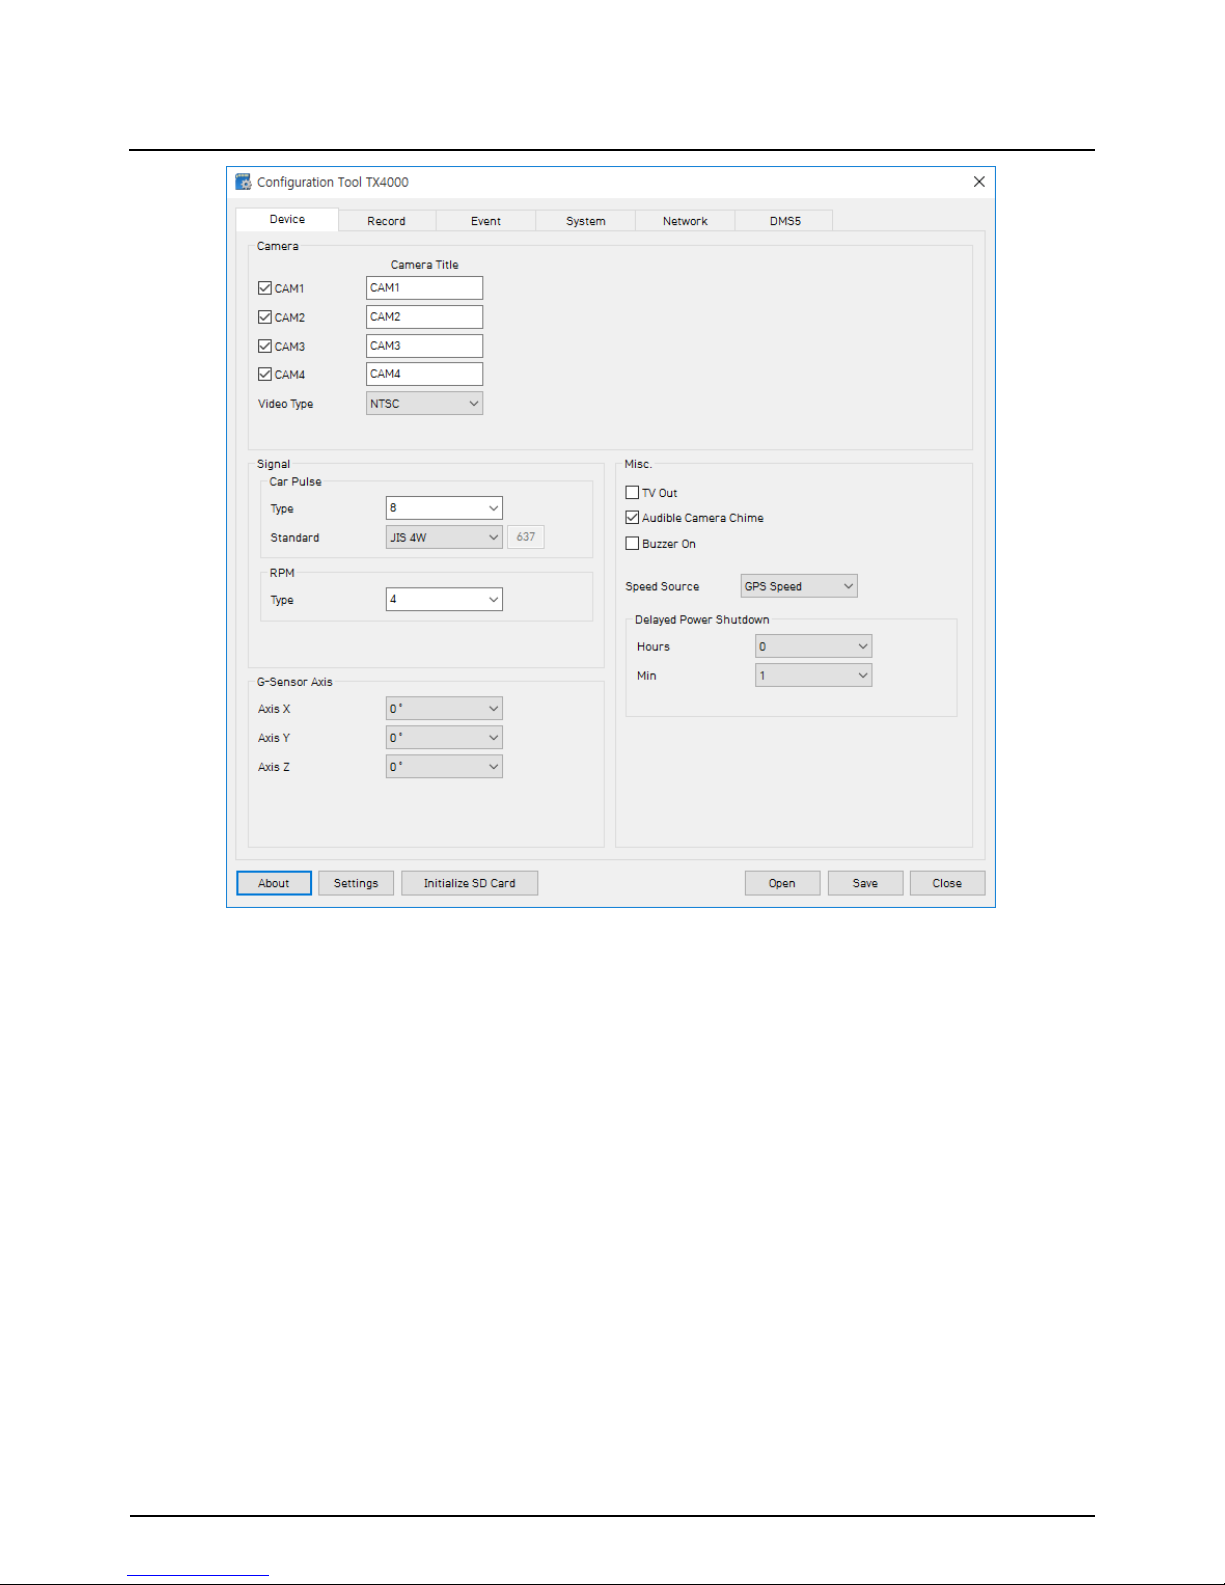Click the Open button

(782, 883)
